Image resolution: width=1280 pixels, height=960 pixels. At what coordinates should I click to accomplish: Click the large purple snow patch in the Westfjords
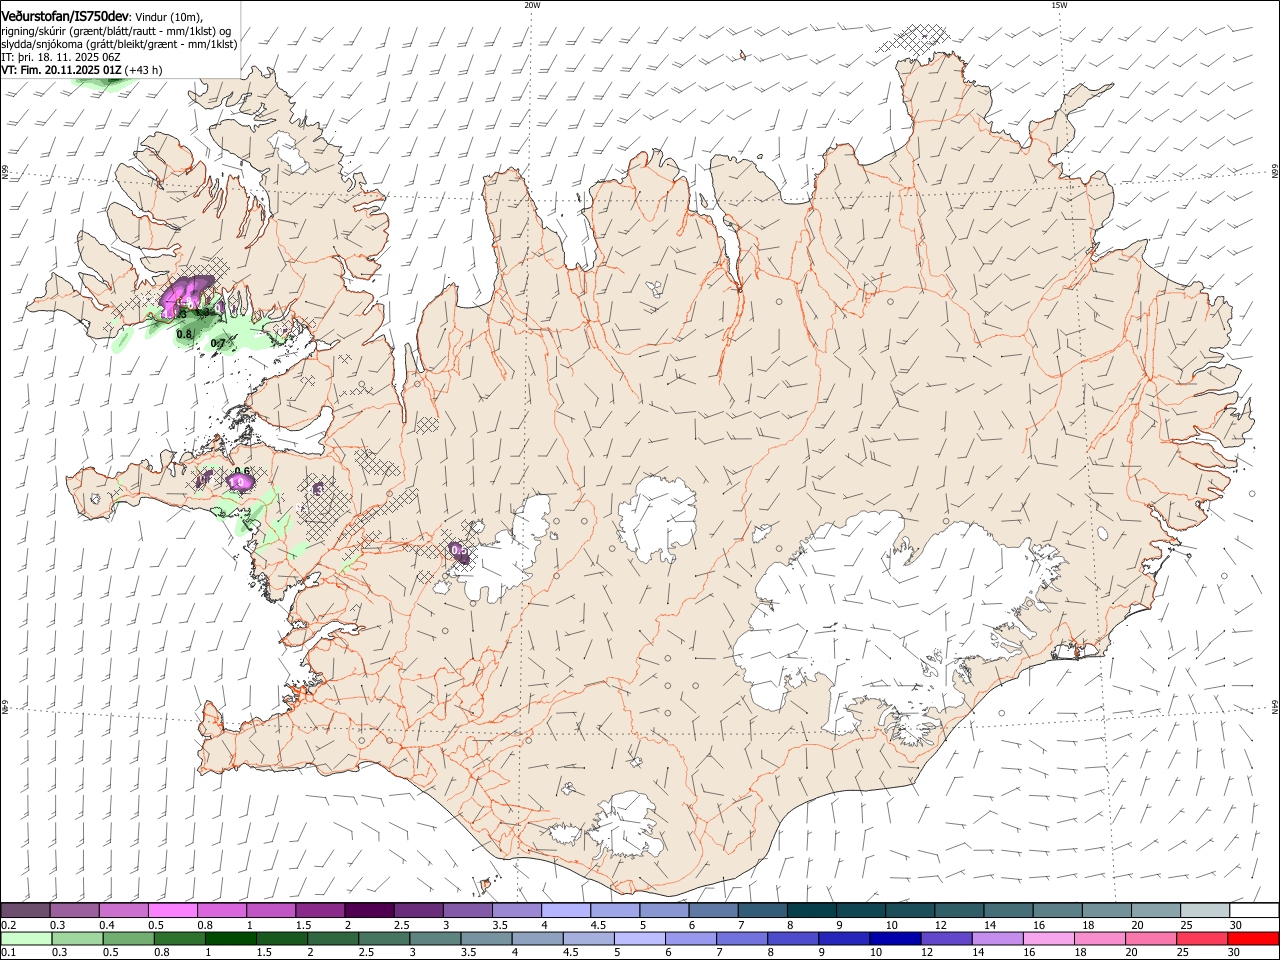tap(189, 293)
